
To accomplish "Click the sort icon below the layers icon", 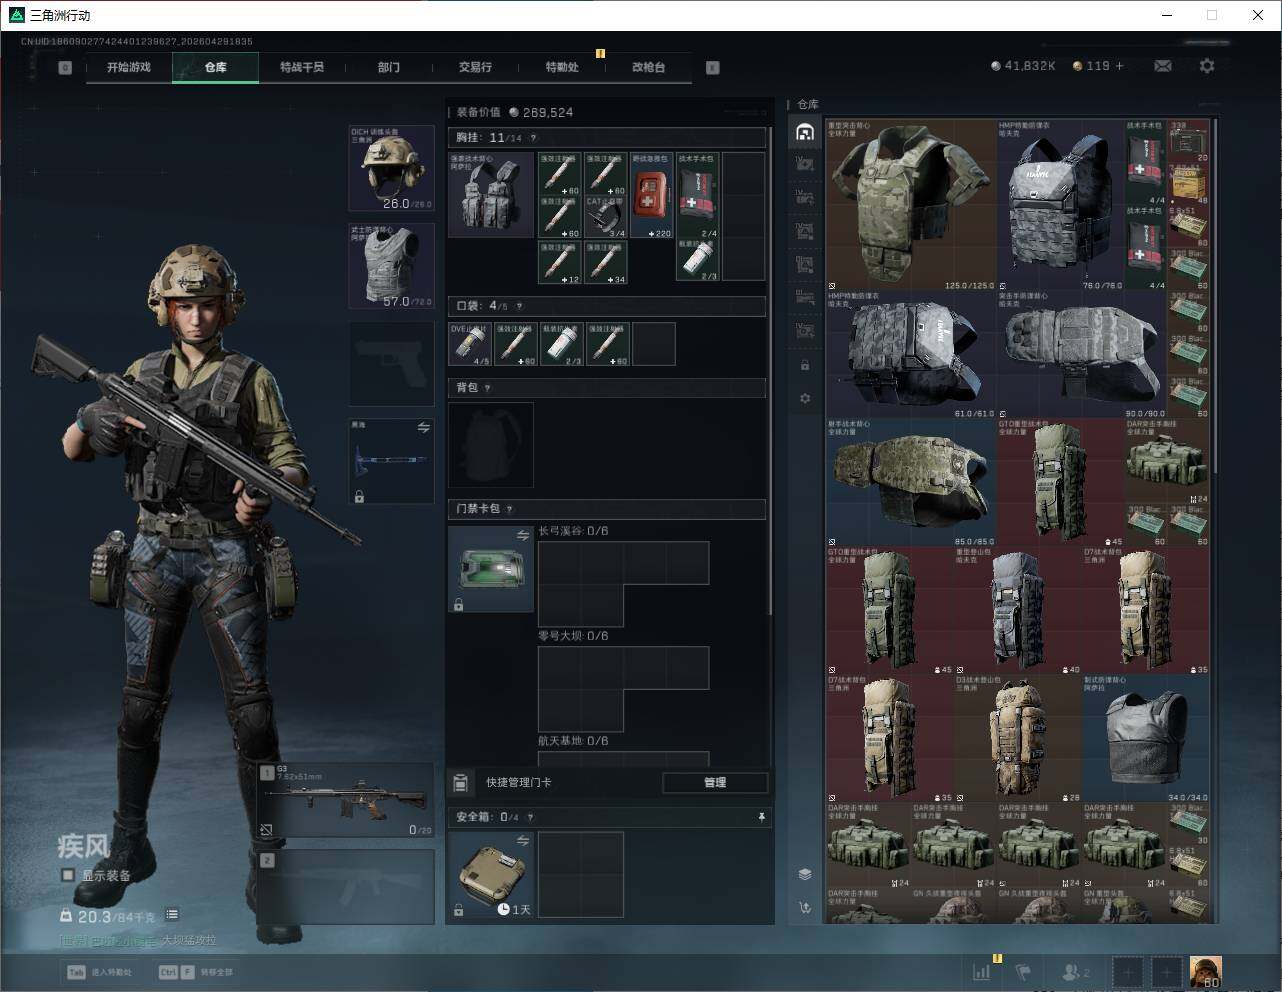I will pos(805,908).
